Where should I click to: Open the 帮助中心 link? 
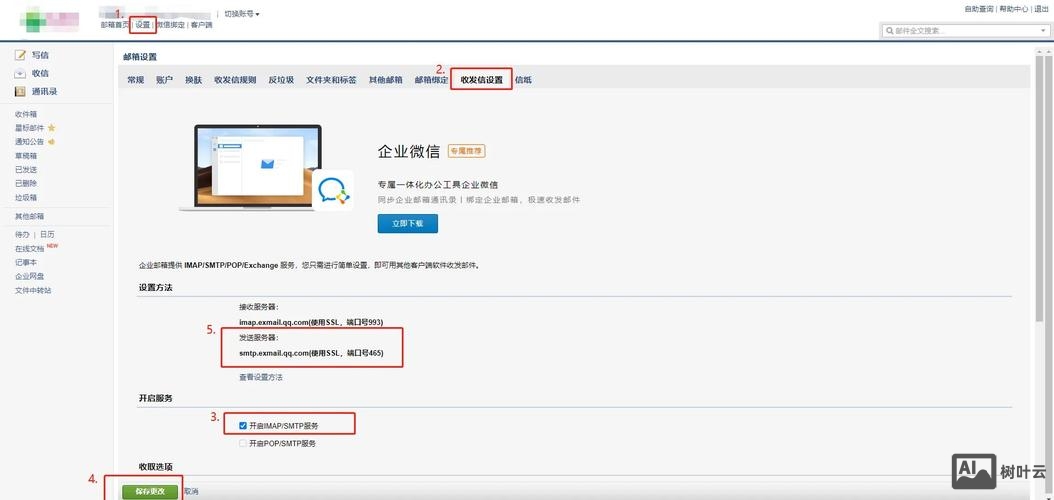pos(1014,9)
